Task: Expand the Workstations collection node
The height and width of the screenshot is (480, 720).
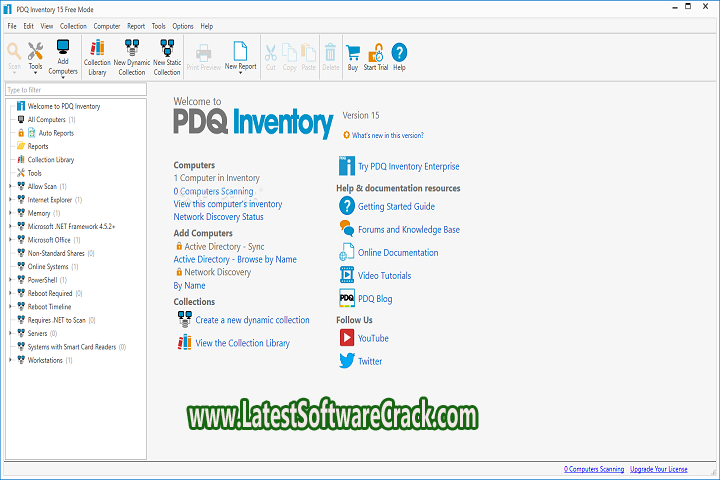Action: click(11, 360)
